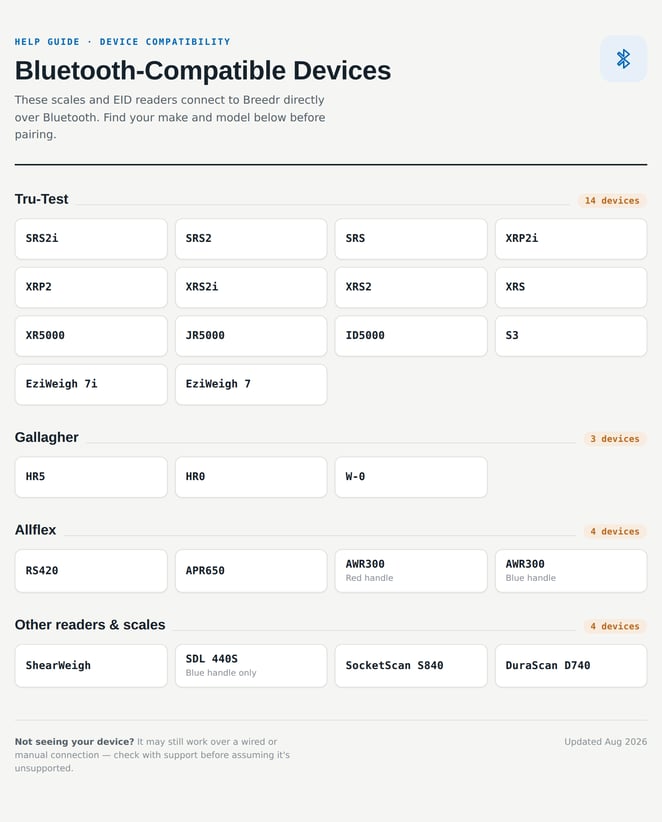Image resolution: width=662 pixels, height=822 pixels.
Task: Select SDL 440S Blue handle only card
Action: [x=251, y=666]
